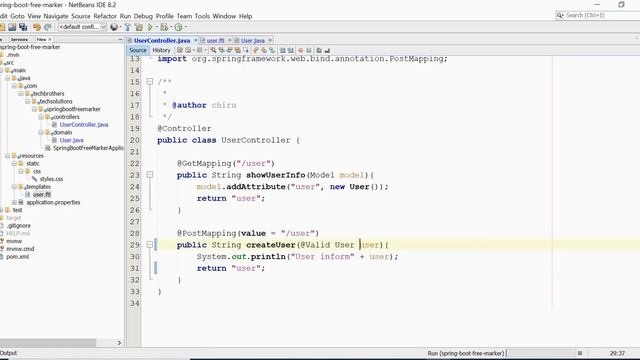Open the Window menu
Image resolution: width=640 pixels, height=360 pixels.
click(x=224, y=16)
